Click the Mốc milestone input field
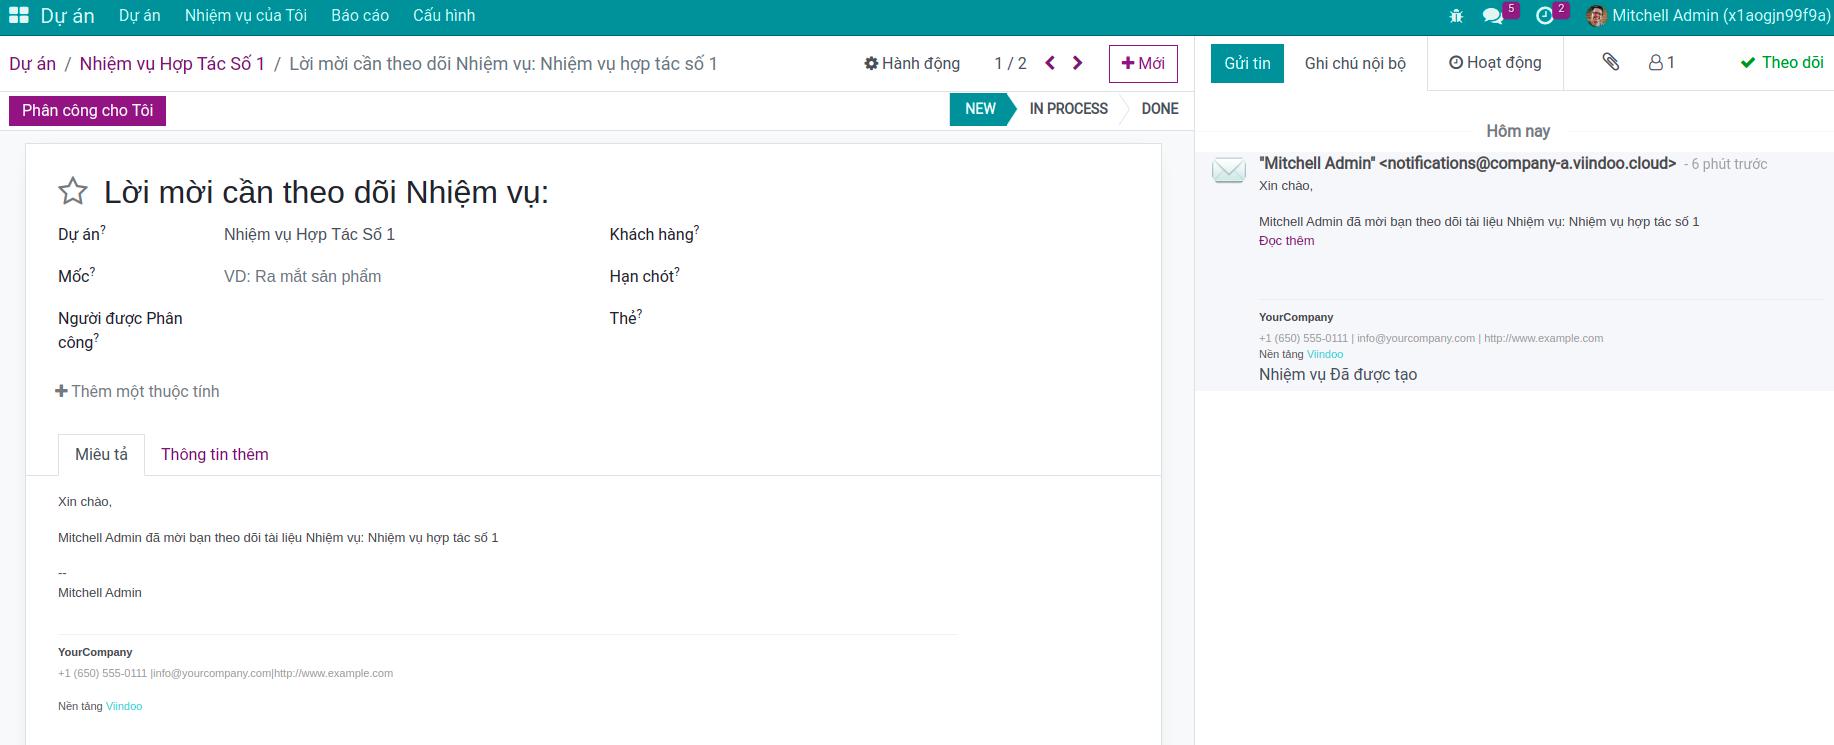The image size is (1834, 745). coord(400,276)
